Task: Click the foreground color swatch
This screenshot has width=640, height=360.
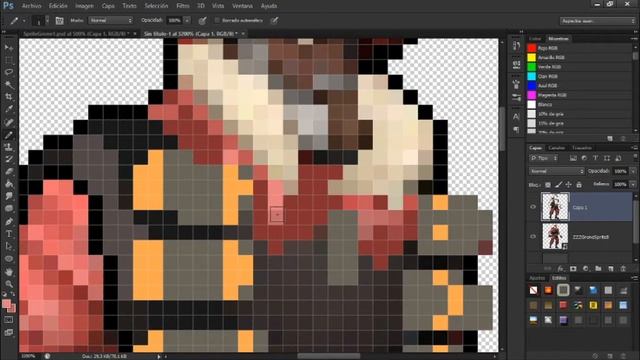Action: click(6, 304)
